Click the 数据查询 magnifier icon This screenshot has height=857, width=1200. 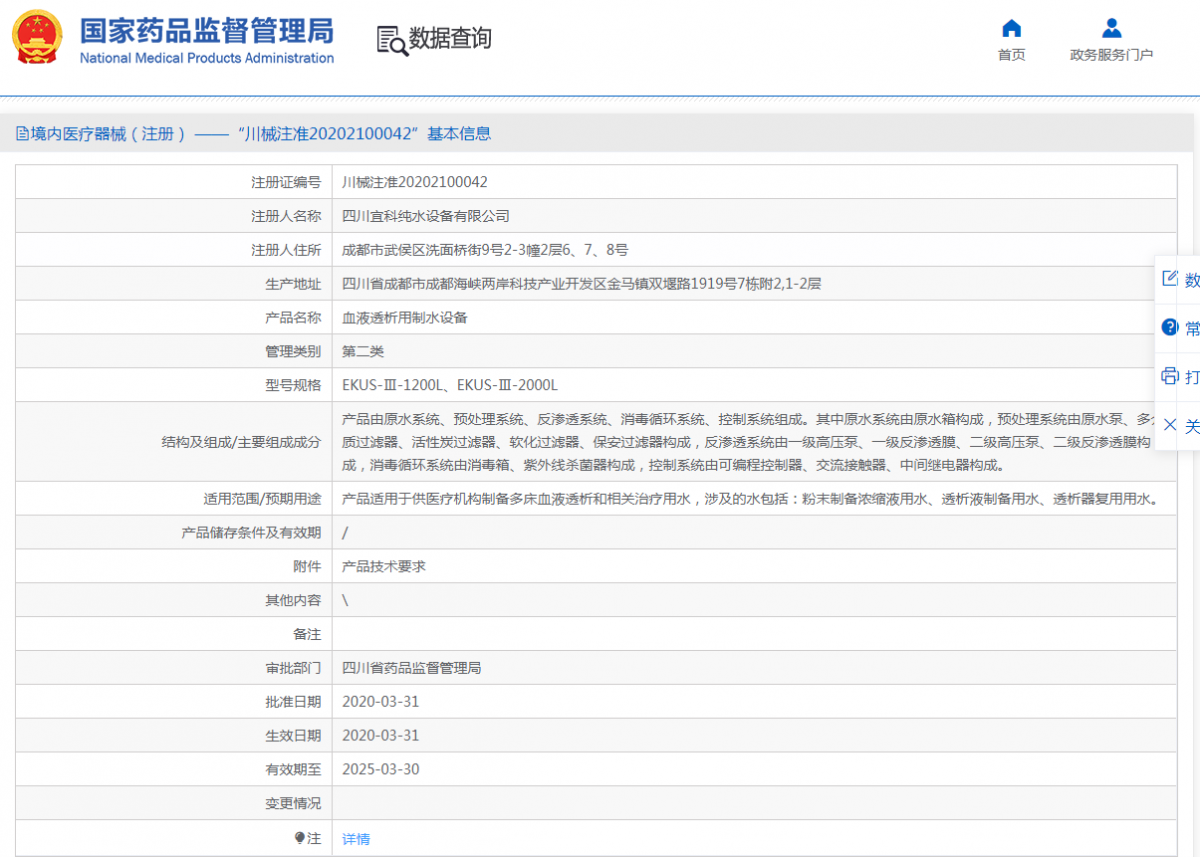390,41
